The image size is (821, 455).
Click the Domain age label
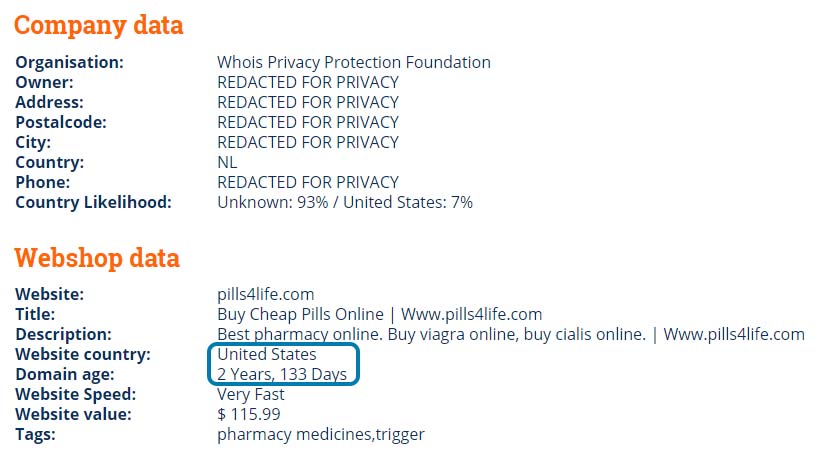[x=65, y=375]
